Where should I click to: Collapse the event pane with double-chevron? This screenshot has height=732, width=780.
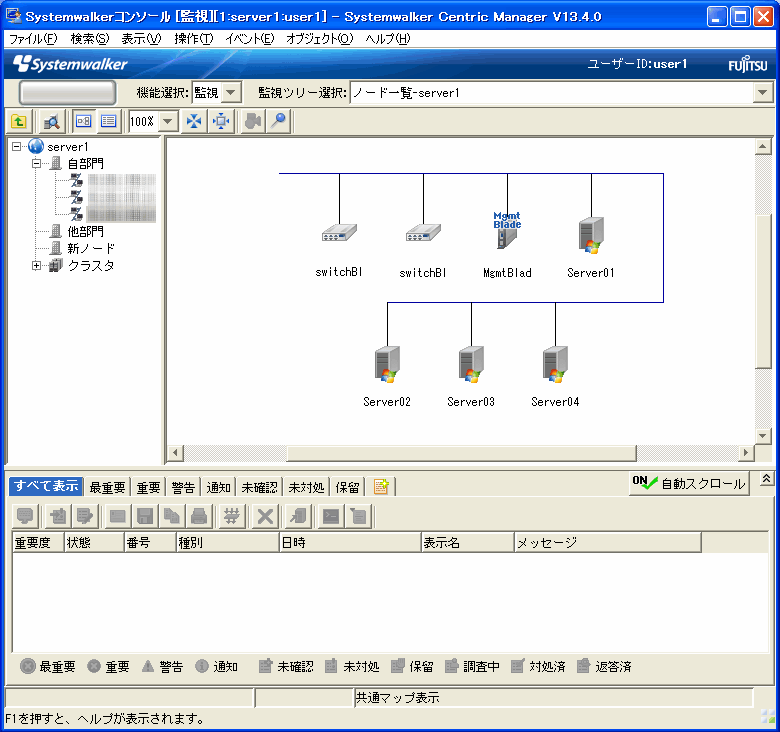point(767,479)
